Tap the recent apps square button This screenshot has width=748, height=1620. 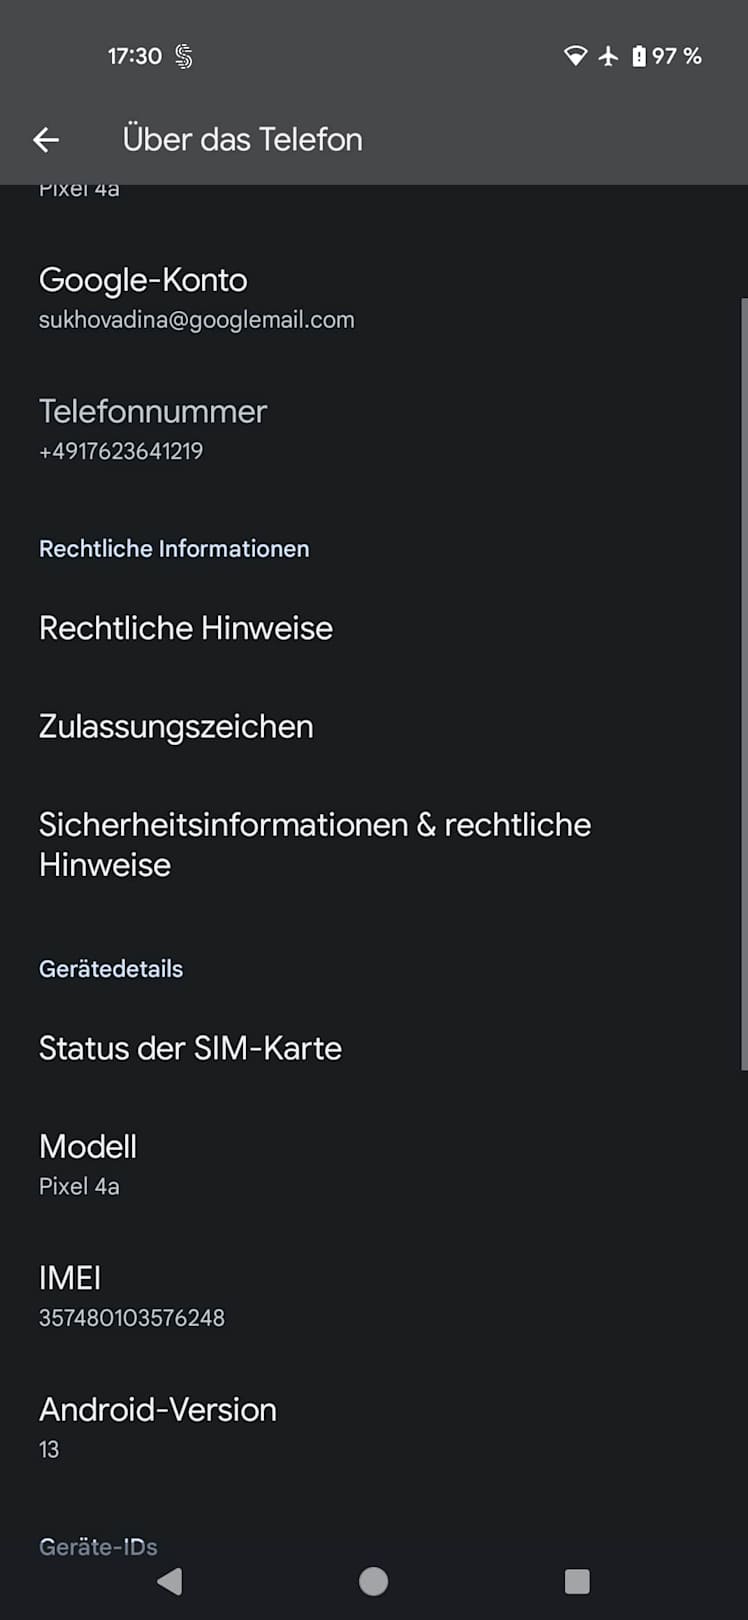point(577,1581)
